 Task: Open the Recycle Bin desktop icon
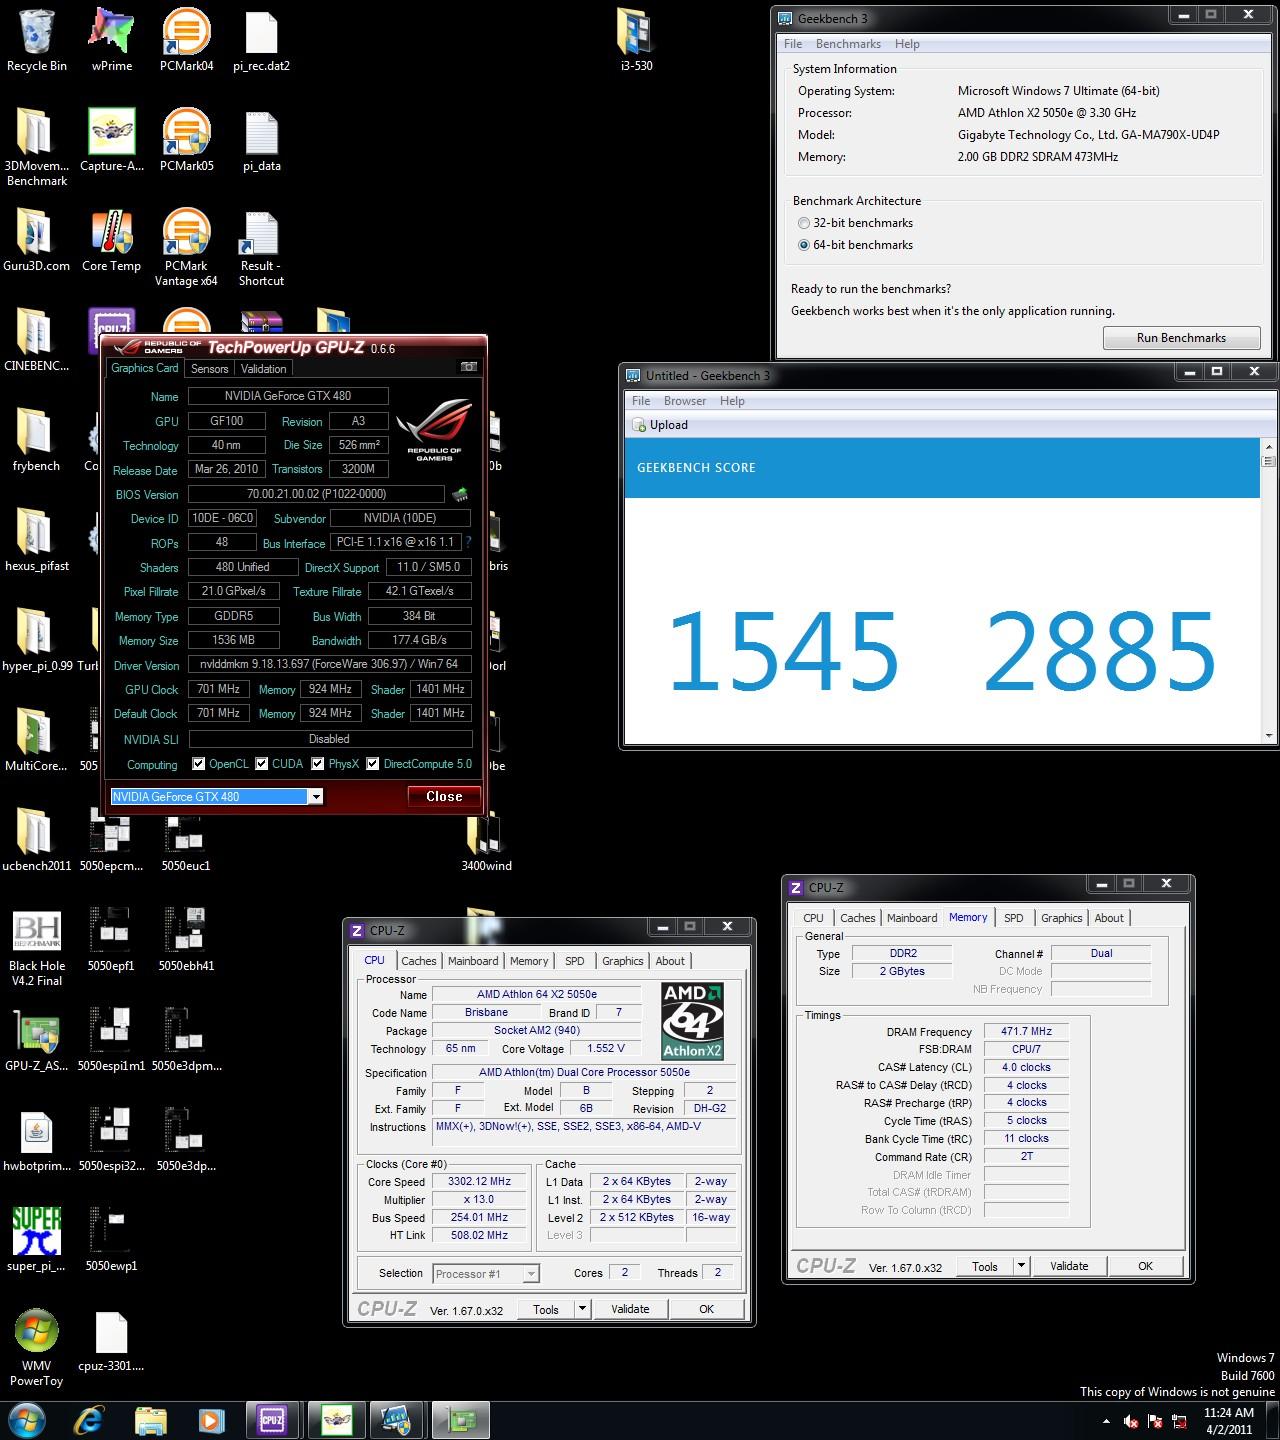(x=36, y=32)
